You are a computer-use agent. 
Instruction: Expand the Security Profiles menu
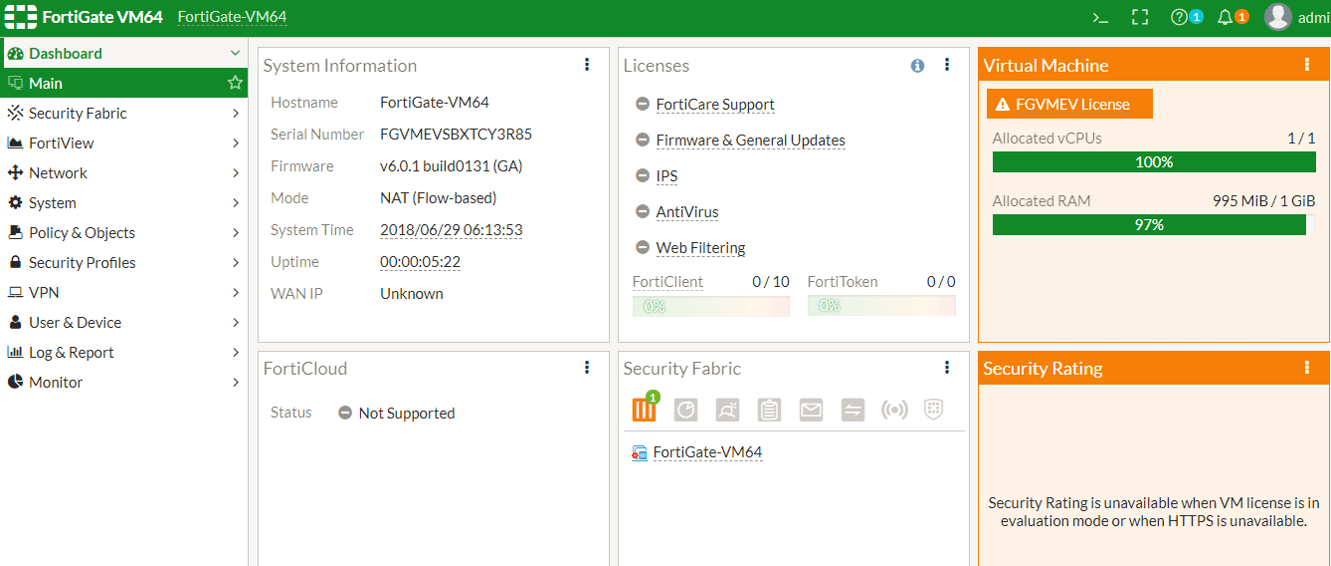124,263
